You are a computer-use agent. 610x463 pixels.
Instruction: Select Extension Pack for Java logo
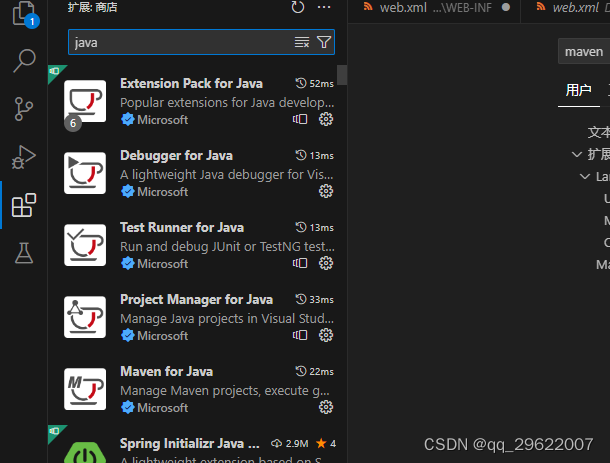pyautogui.click(x=85, y=101)
